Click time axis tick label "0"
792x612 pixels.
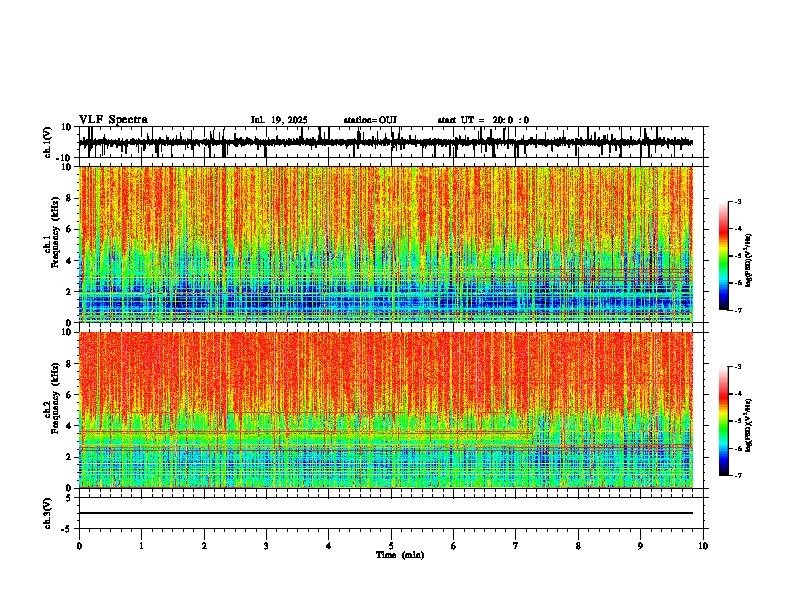(79, 546)
